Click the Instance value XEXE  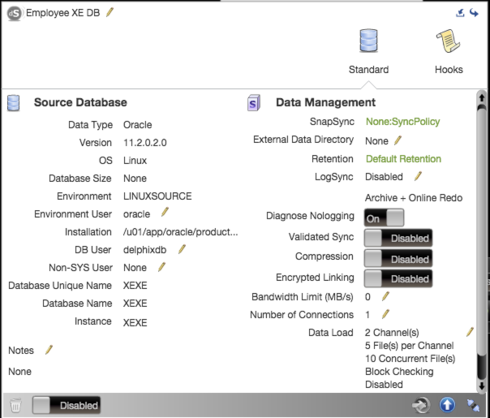(x=135, y=323)
